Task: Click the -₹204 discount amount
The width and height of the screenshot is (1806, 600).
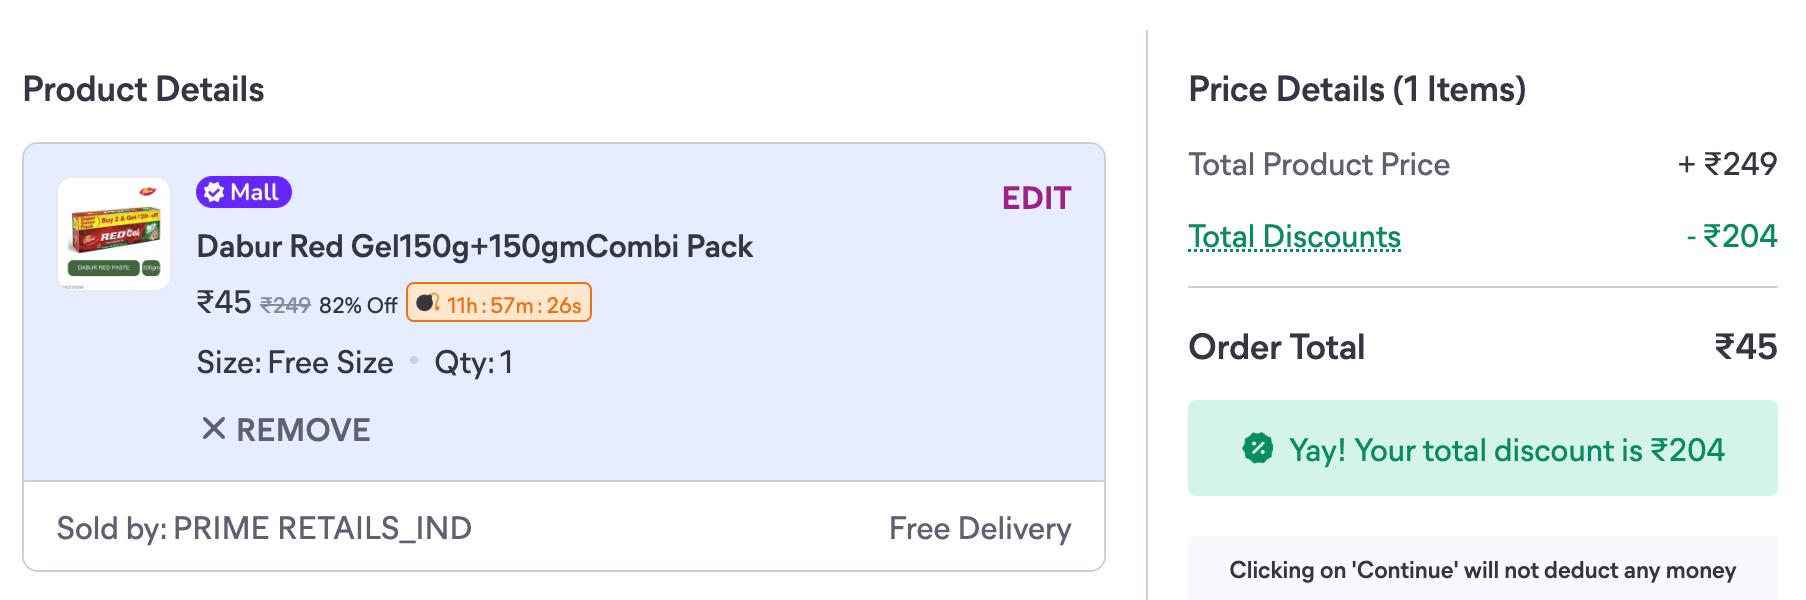Action: [x=1731, y=236]
